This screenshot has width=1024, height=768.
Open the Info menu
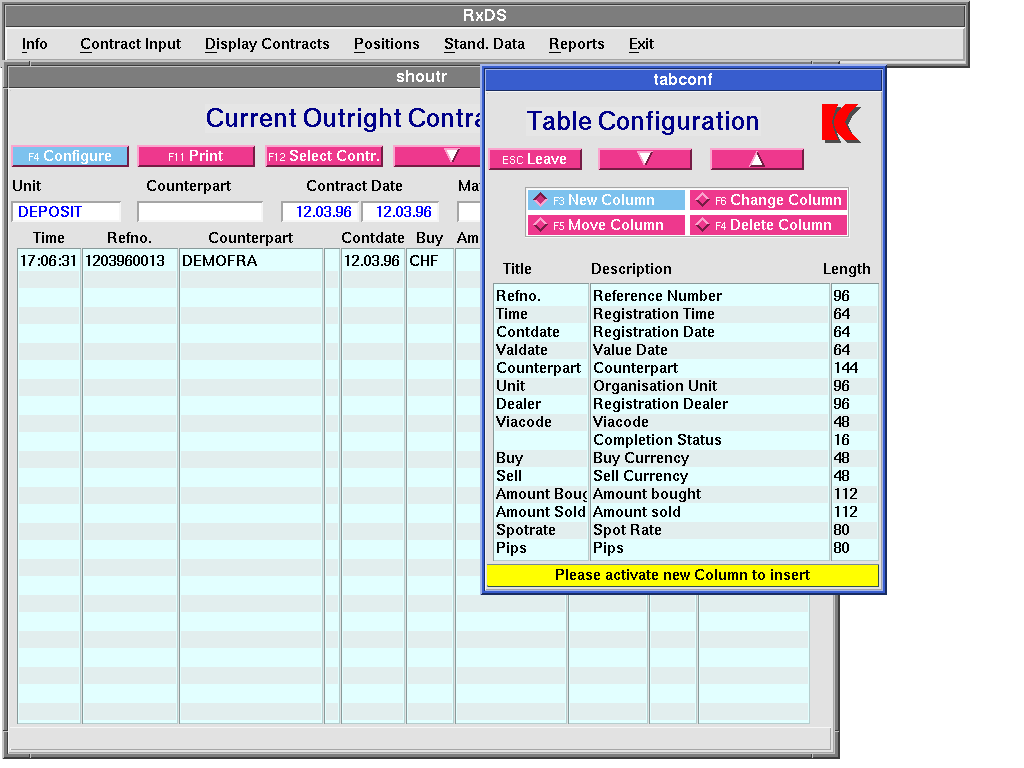(35, 44)
